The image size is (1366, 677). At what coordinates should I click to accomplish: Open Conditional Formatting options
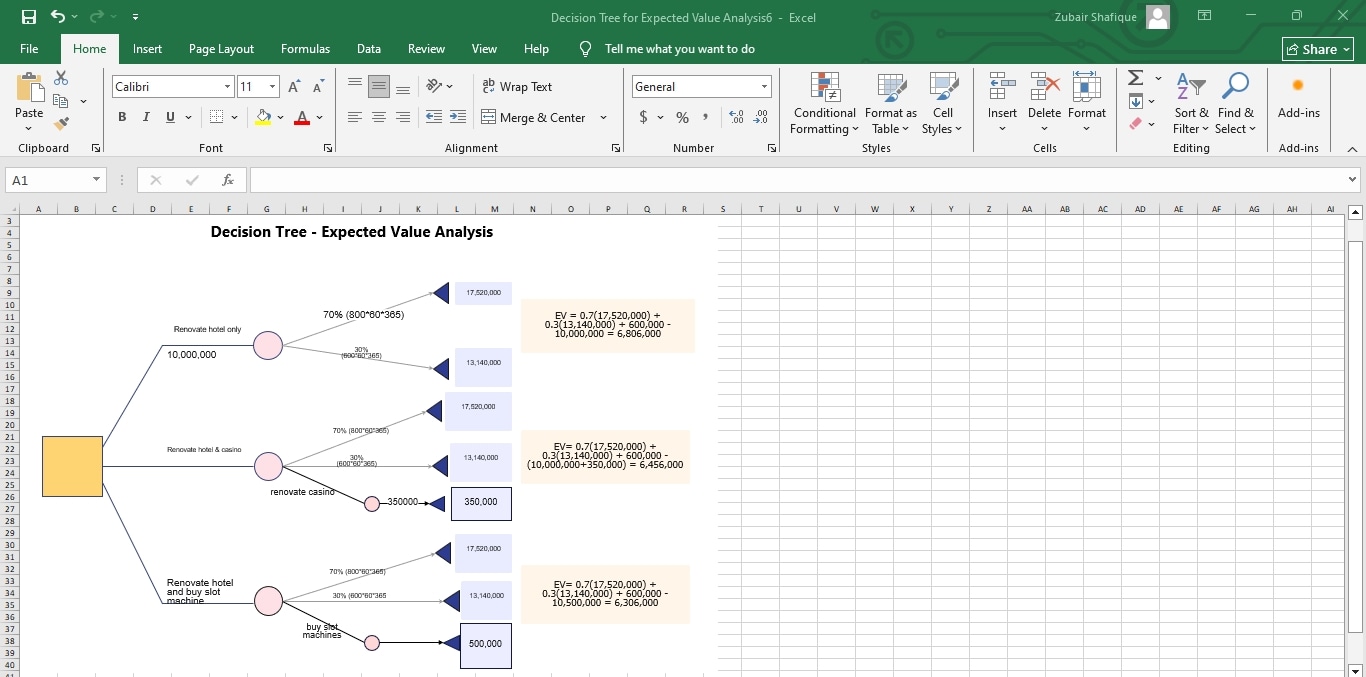[823, 103]
